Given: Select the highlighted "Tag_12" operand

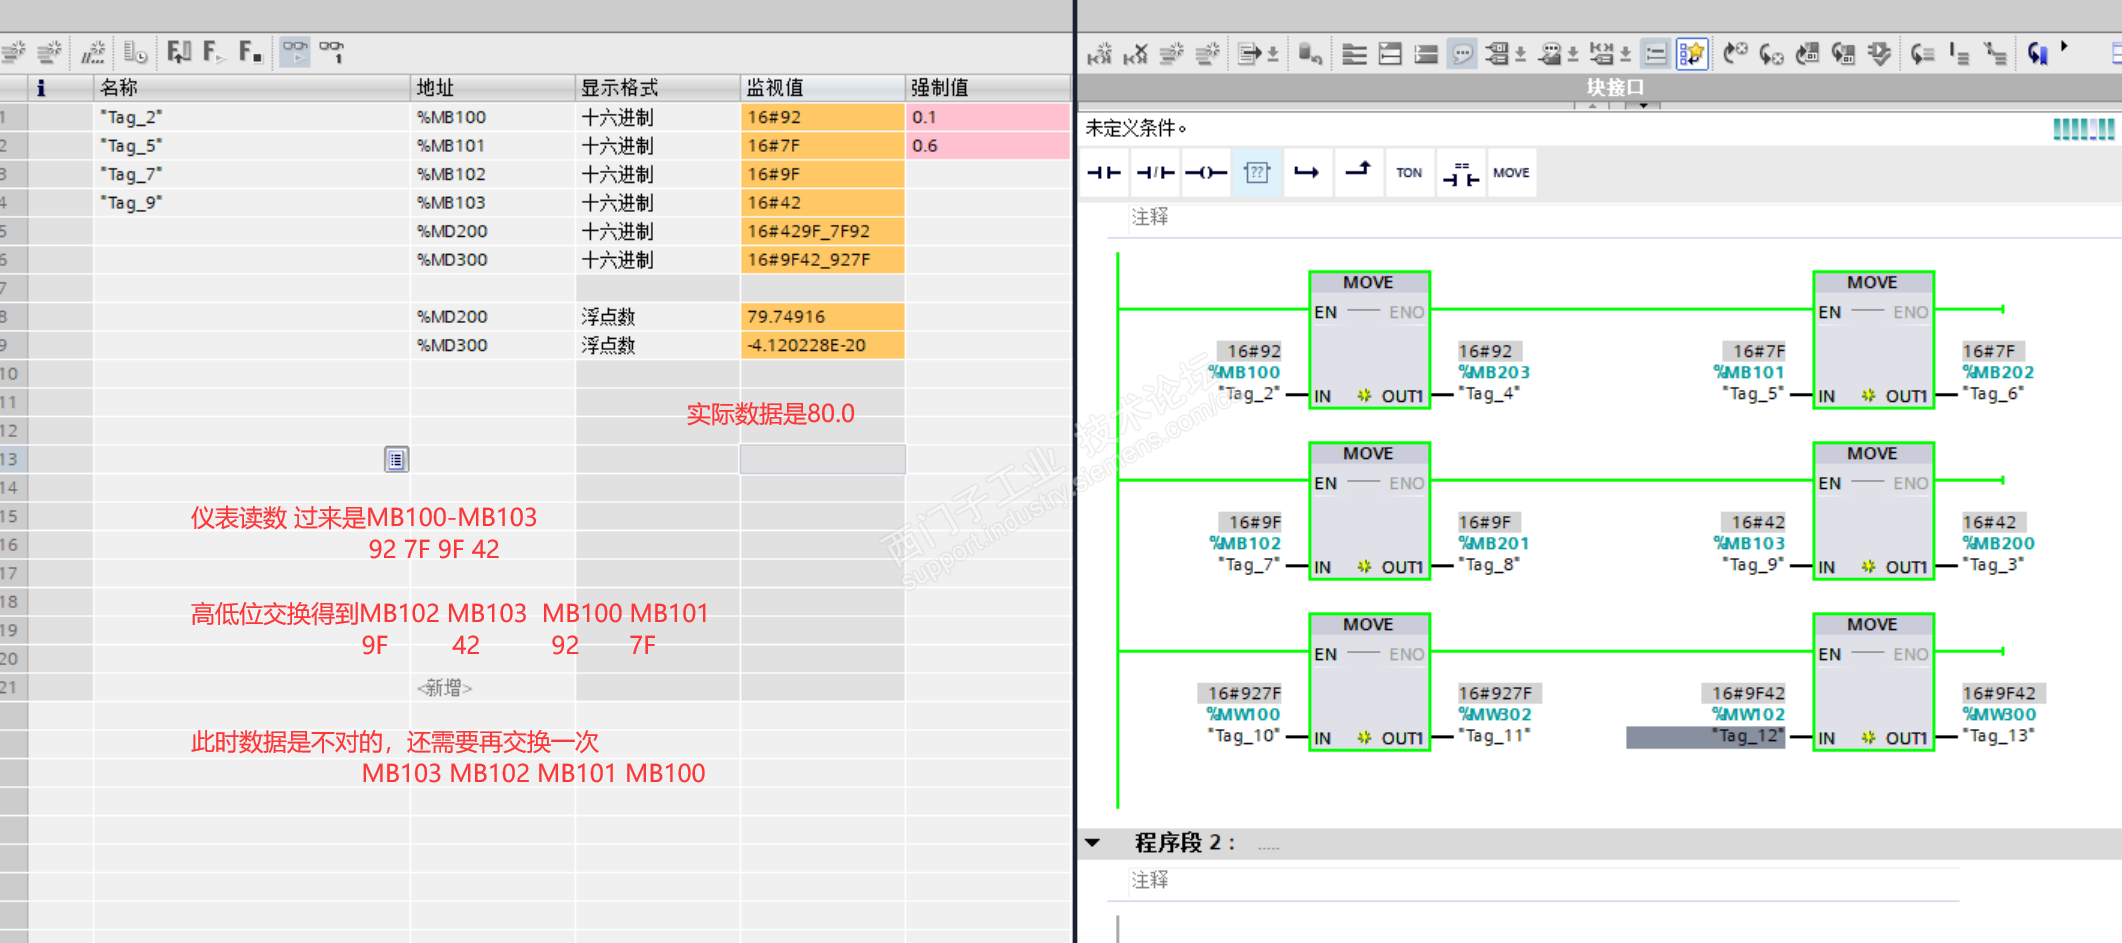Looking at the screenshot, I should tap(1705, 737).
